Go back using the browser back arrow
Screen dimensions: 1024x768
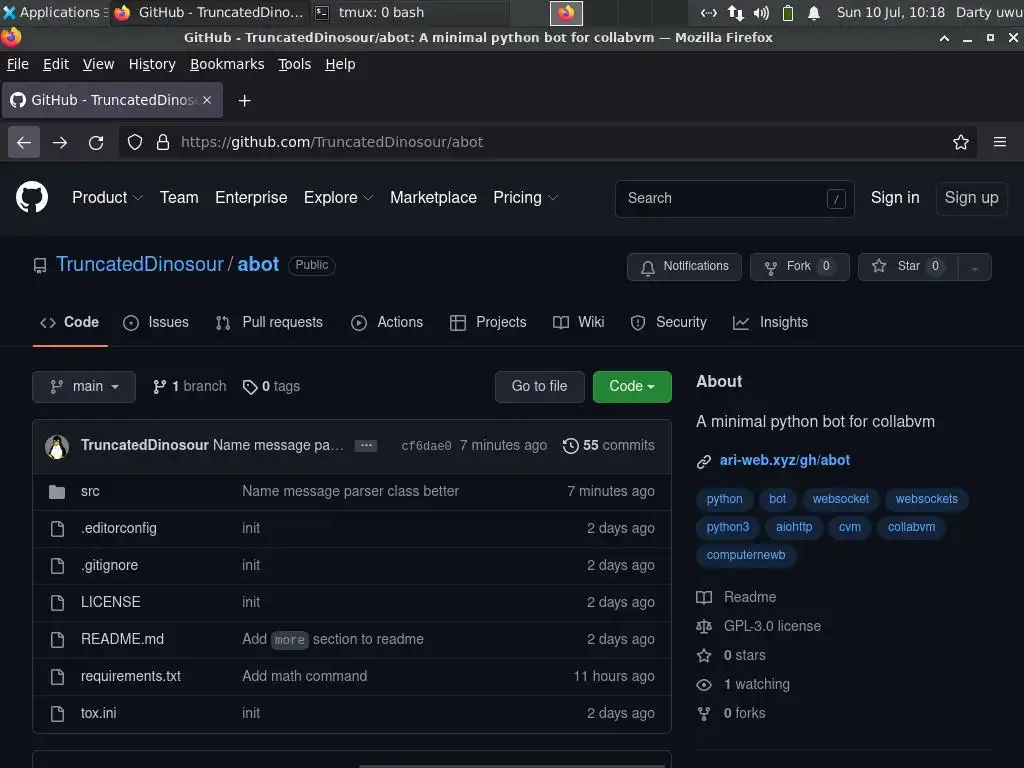(24, 142)
